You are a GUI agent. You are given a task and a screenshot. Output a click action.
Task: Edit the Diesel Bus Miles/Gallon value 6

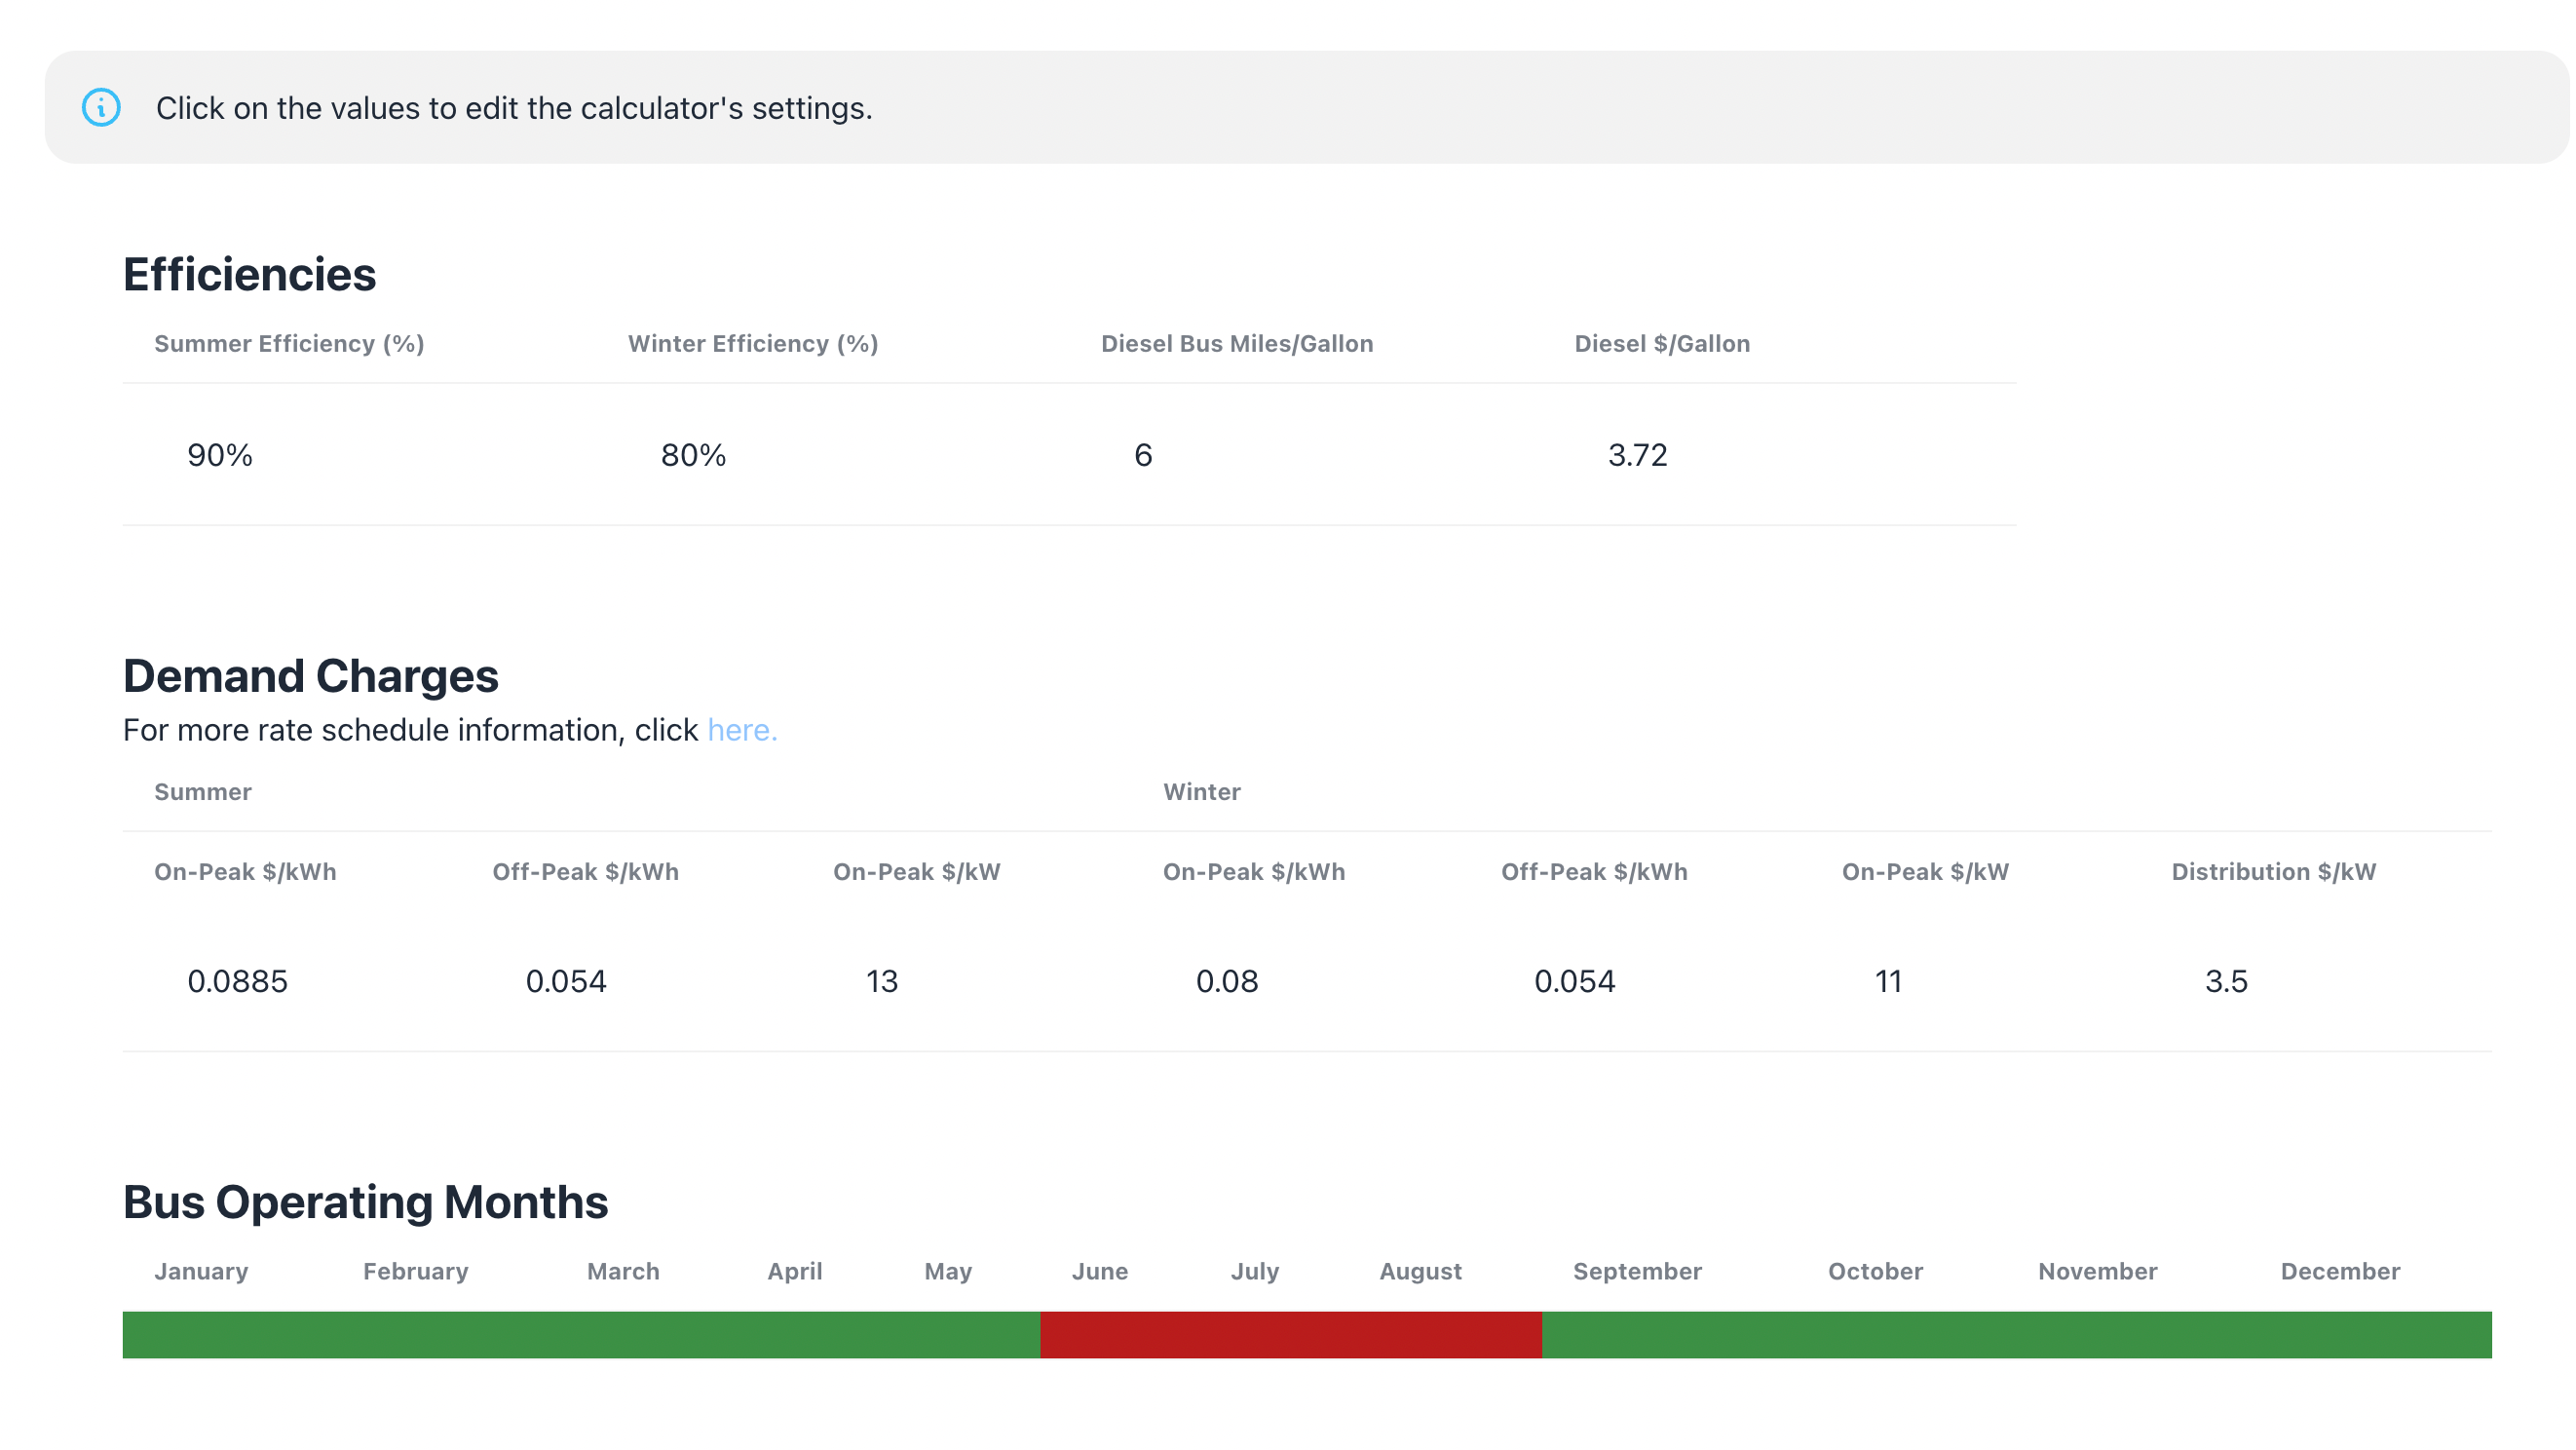tap(1143, 455)
